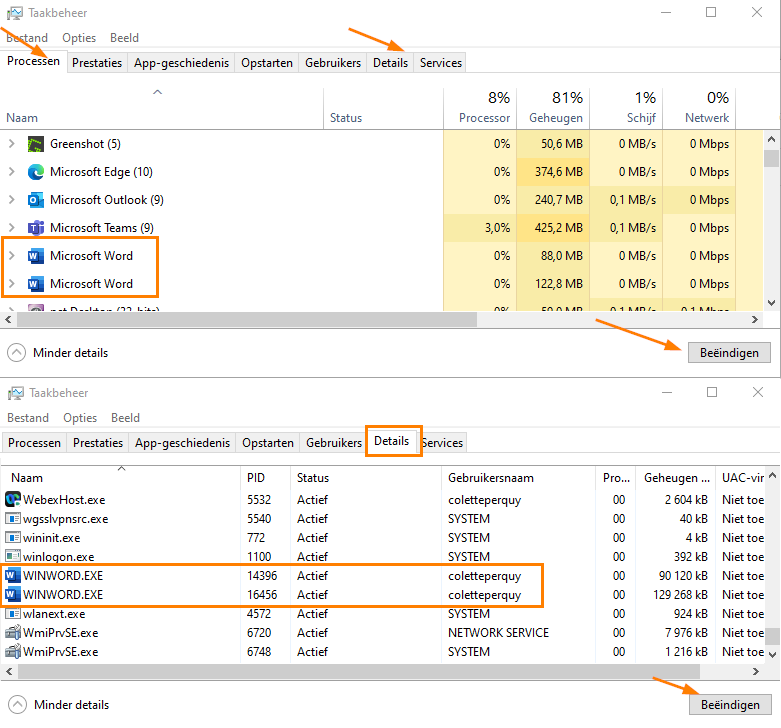Click the wlanext.exe icon

[x=13, y=613]
